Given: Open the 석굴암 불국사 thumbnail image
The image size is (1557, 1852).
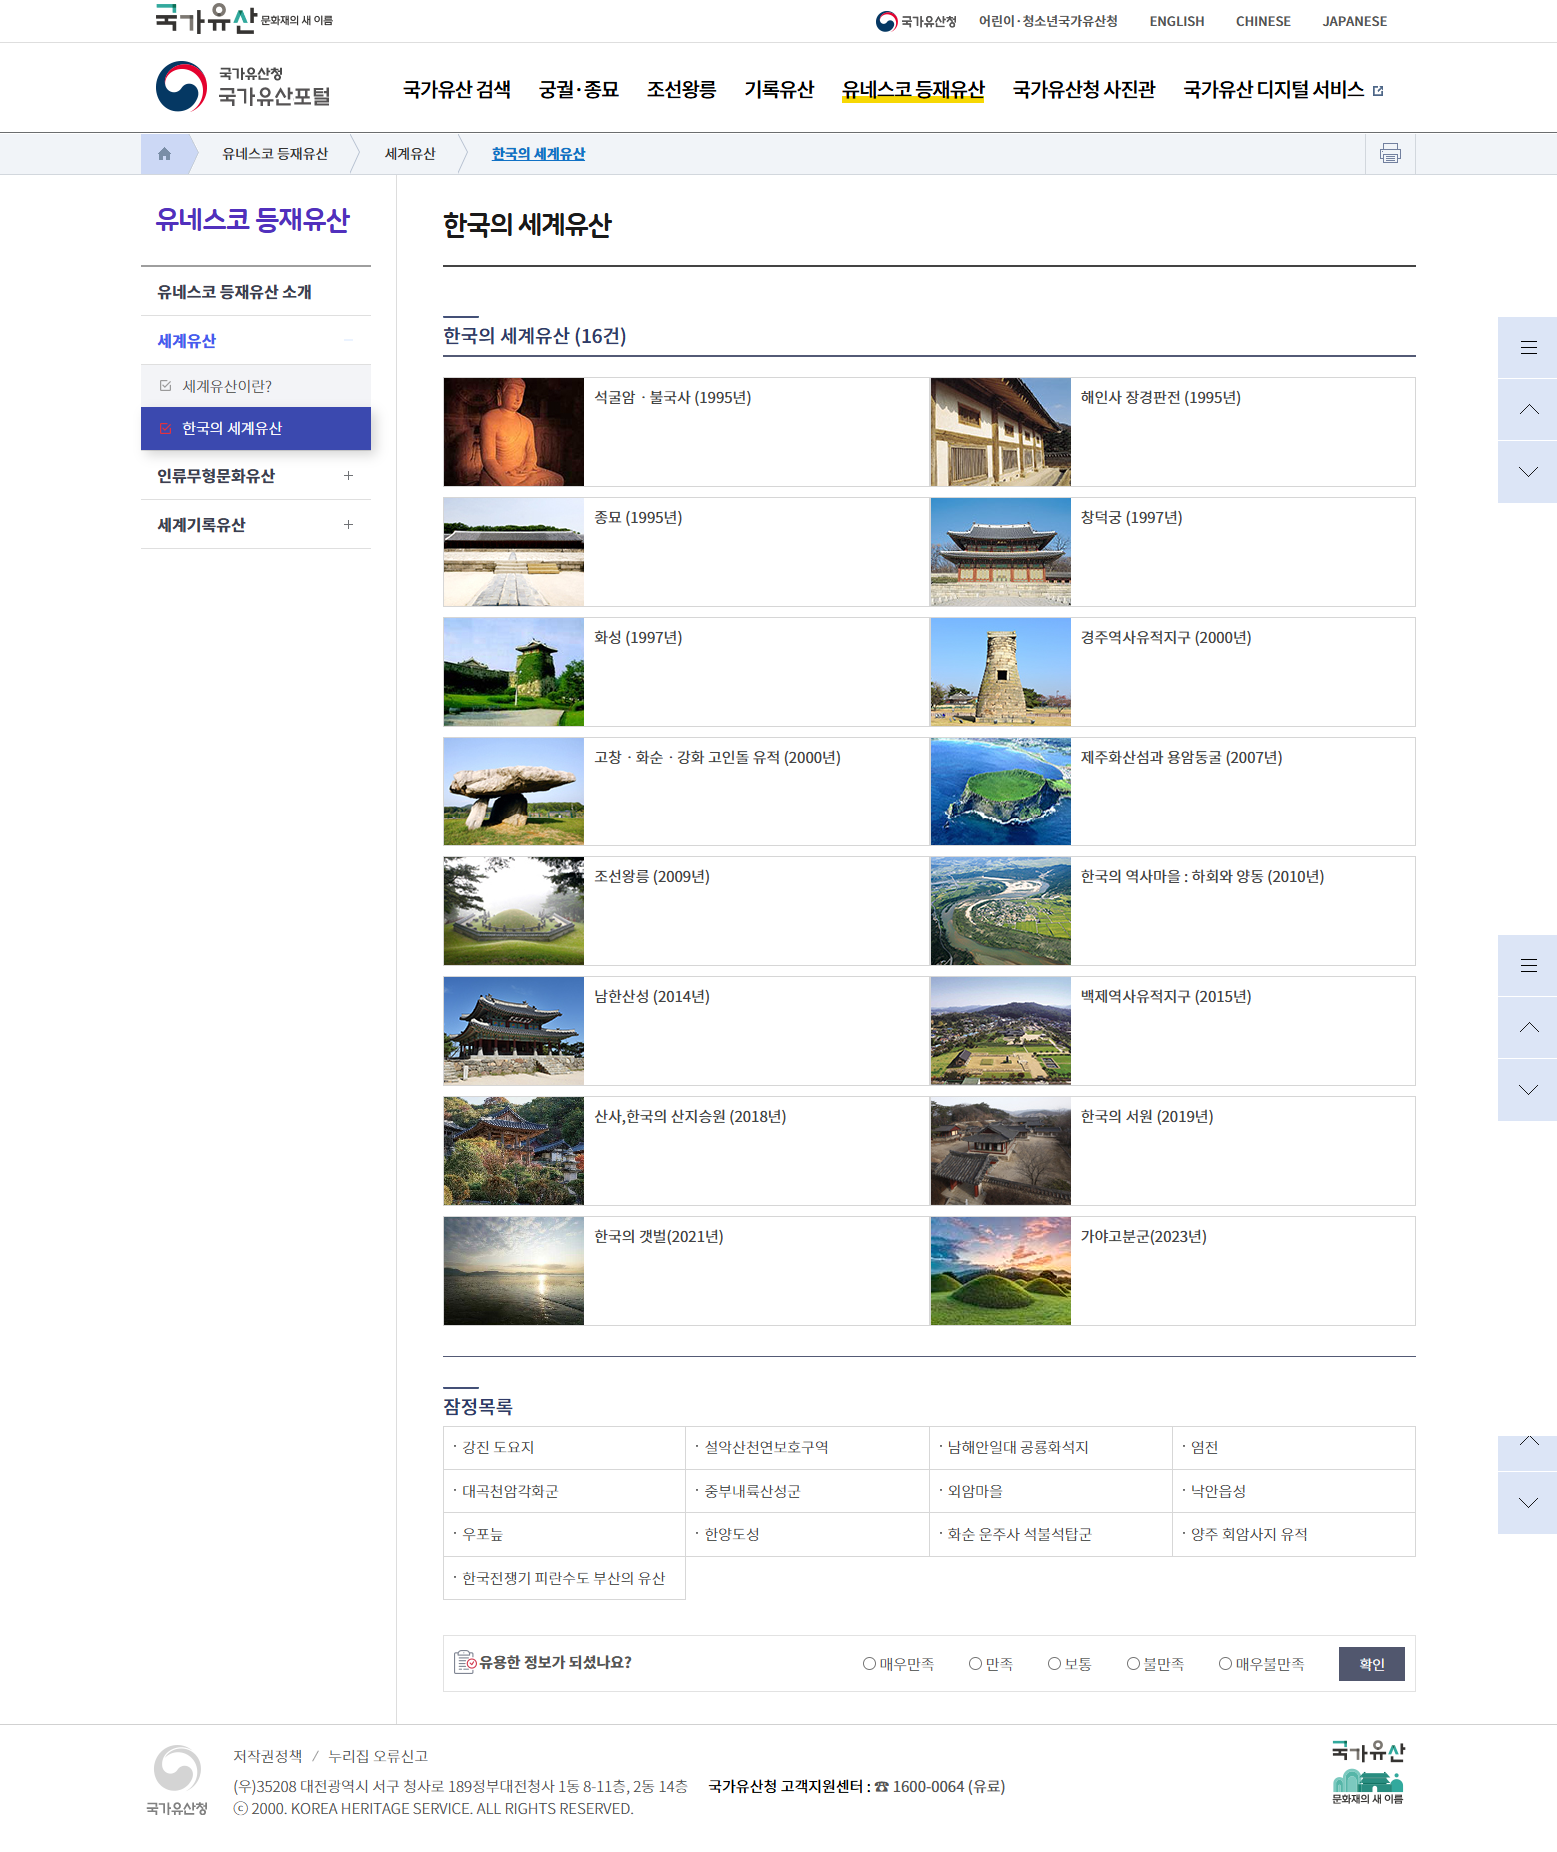Looking at the screenshot, I should 513,432.
